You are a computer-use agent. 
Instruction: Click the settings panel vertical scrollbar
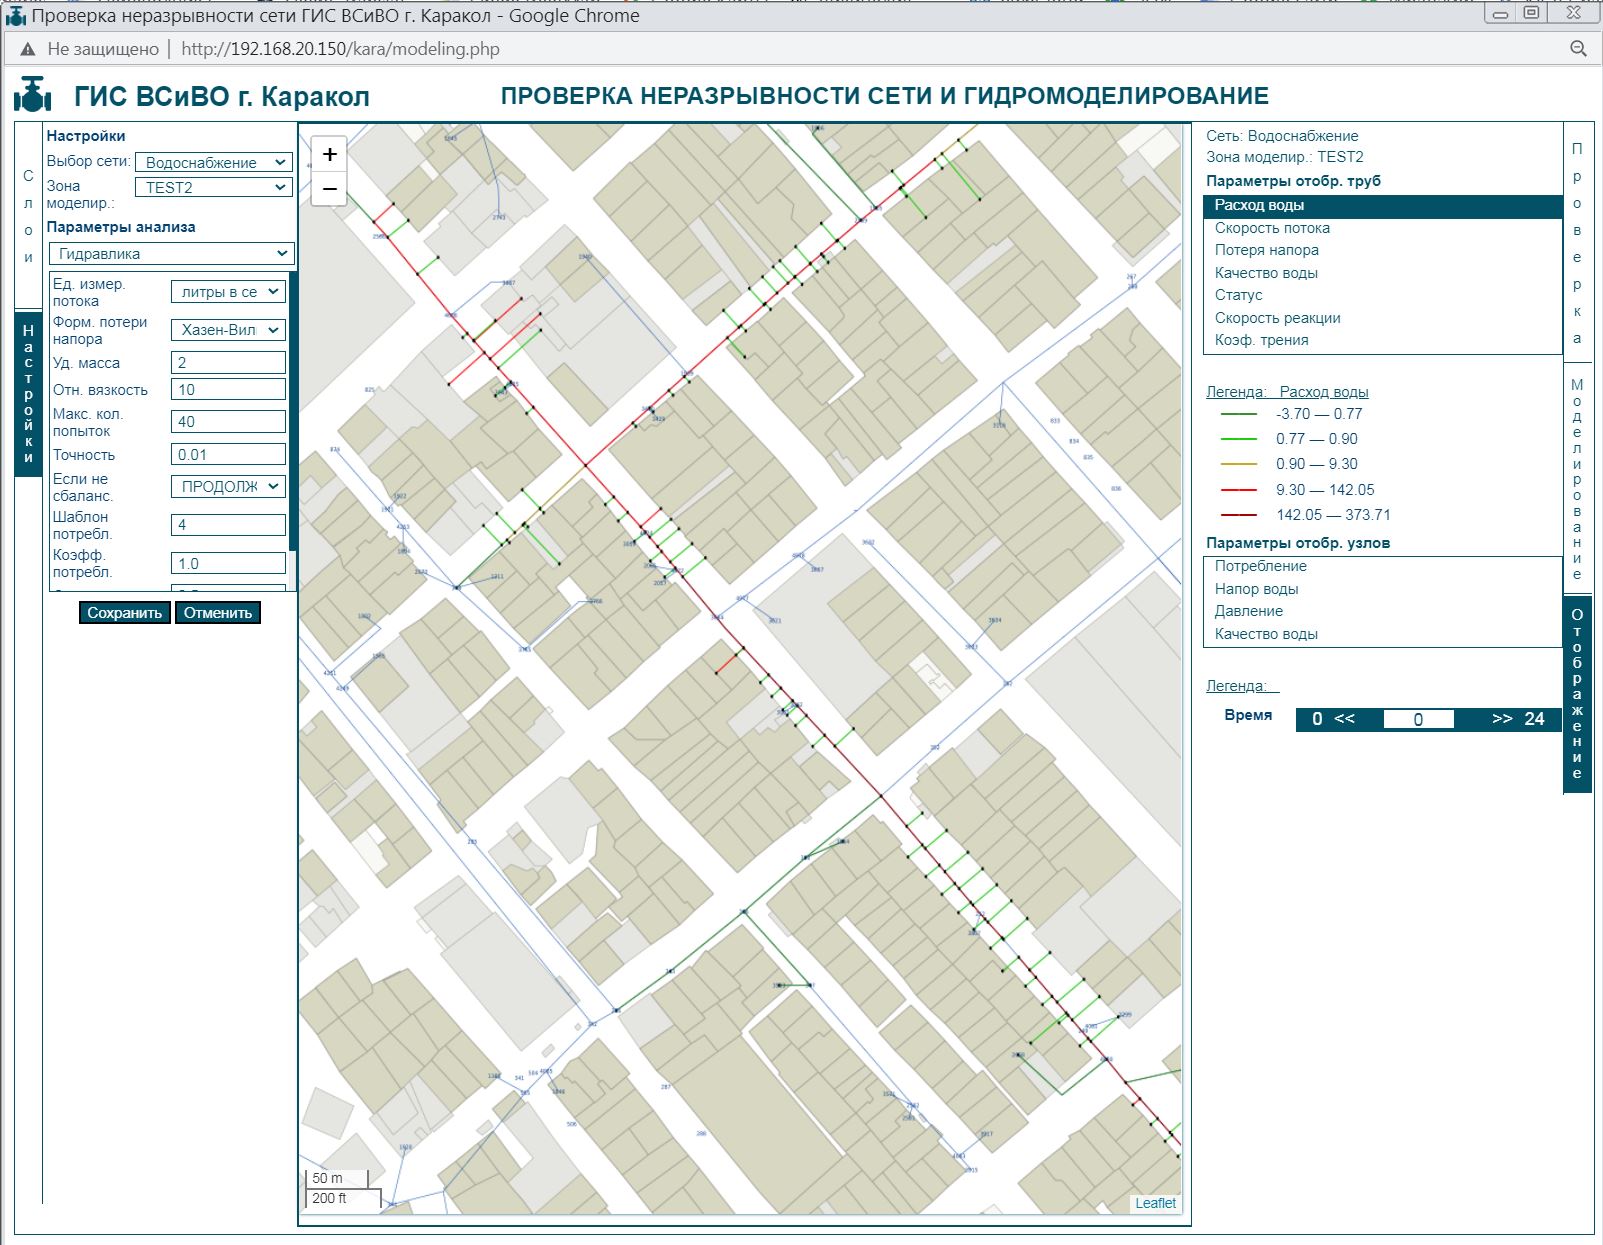293,410
